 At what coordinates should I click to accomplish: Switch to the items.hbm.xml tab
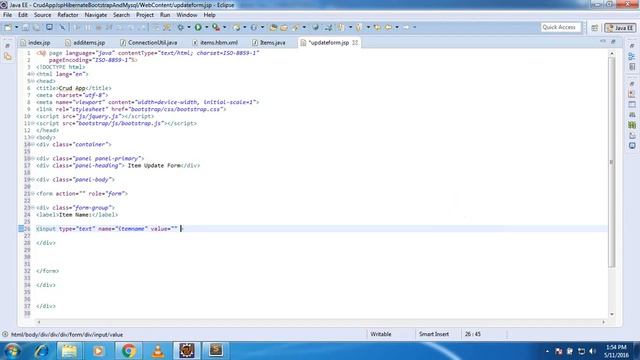(215, 42)
